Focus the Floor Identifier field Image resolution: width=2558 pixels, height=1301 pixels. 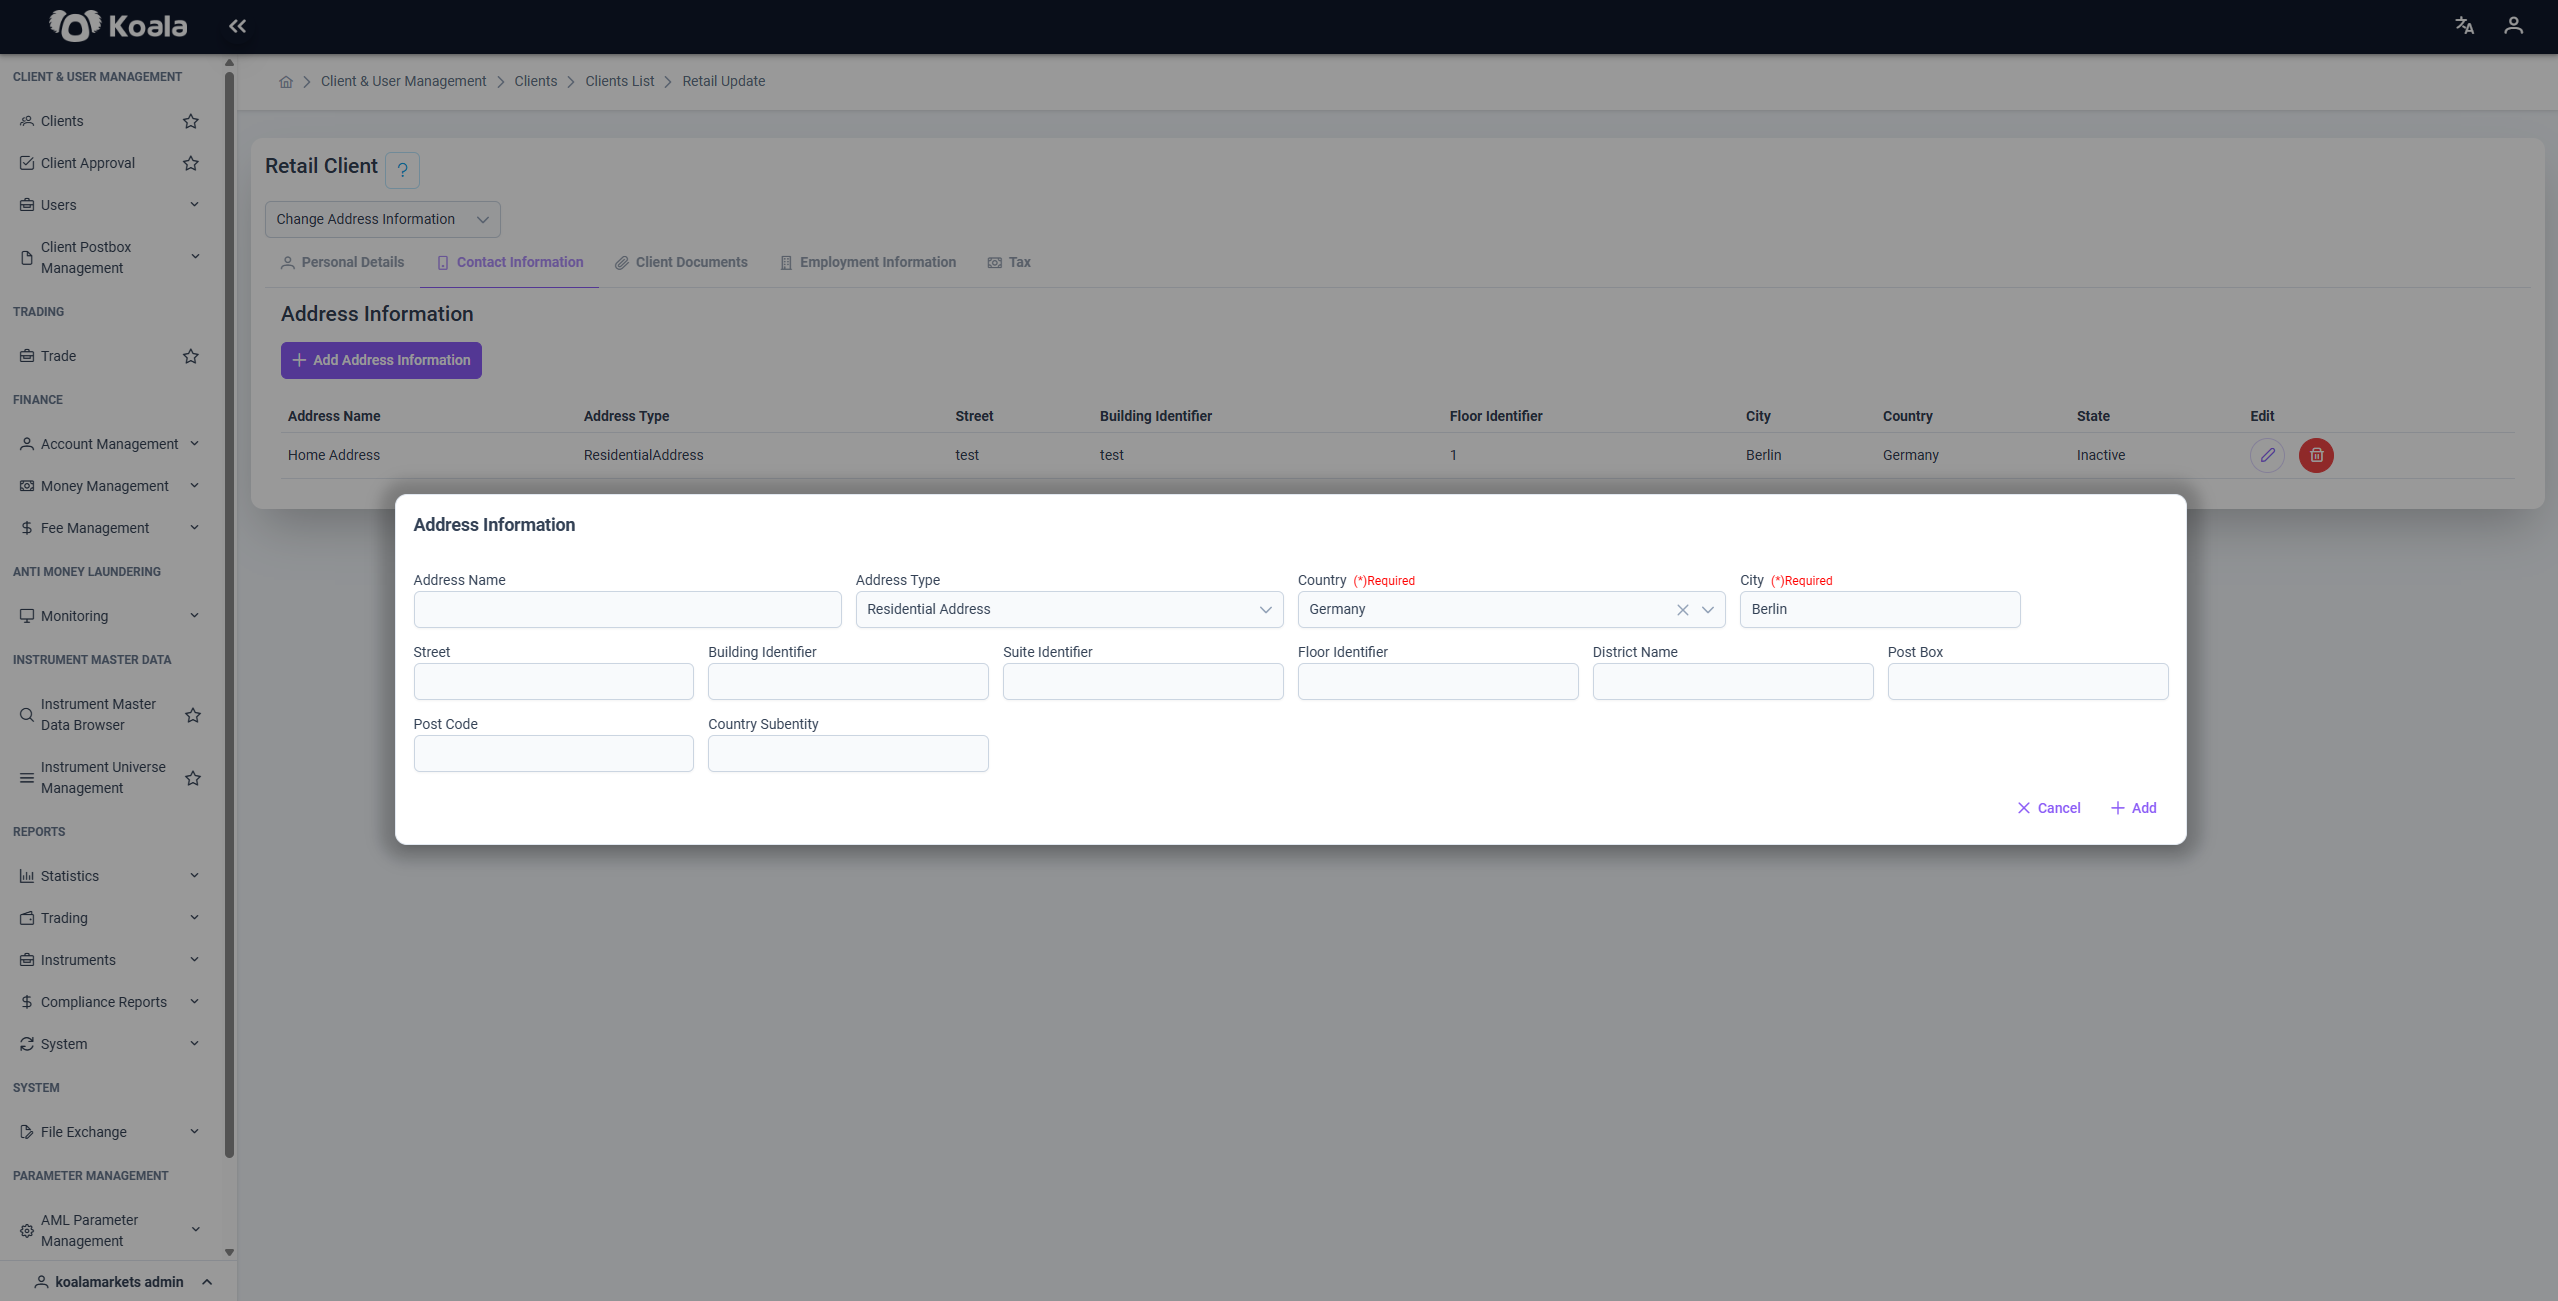tap(1438, 682)
